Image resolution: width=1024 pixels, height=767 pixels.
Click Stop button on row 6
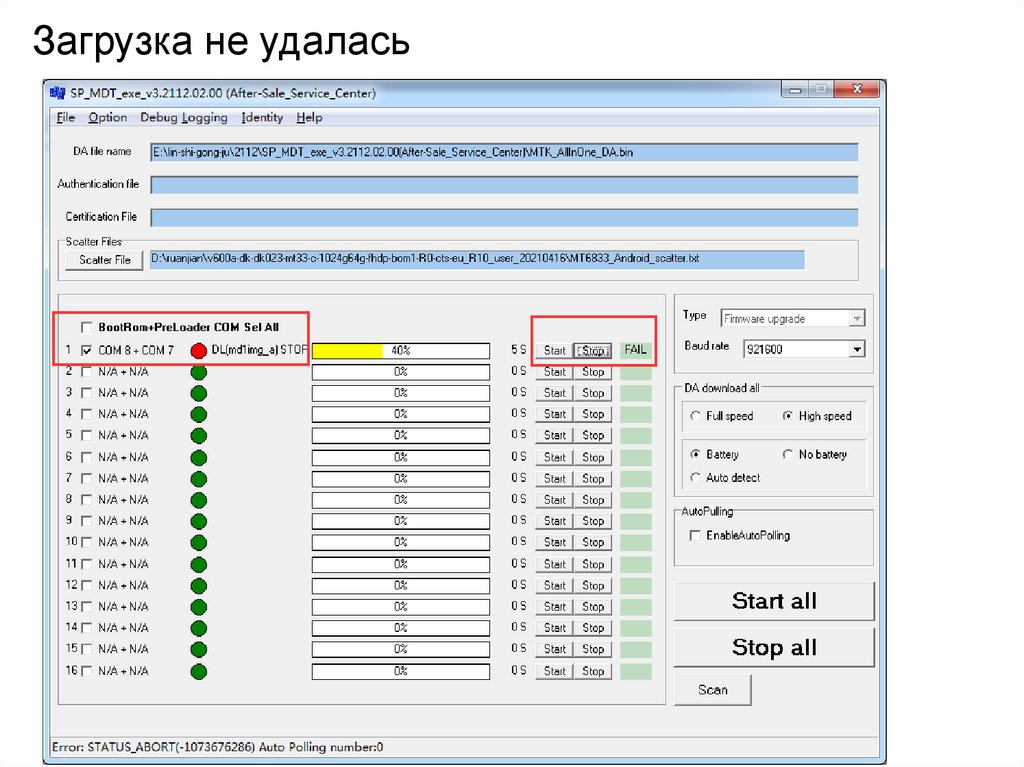click(593, 457)
